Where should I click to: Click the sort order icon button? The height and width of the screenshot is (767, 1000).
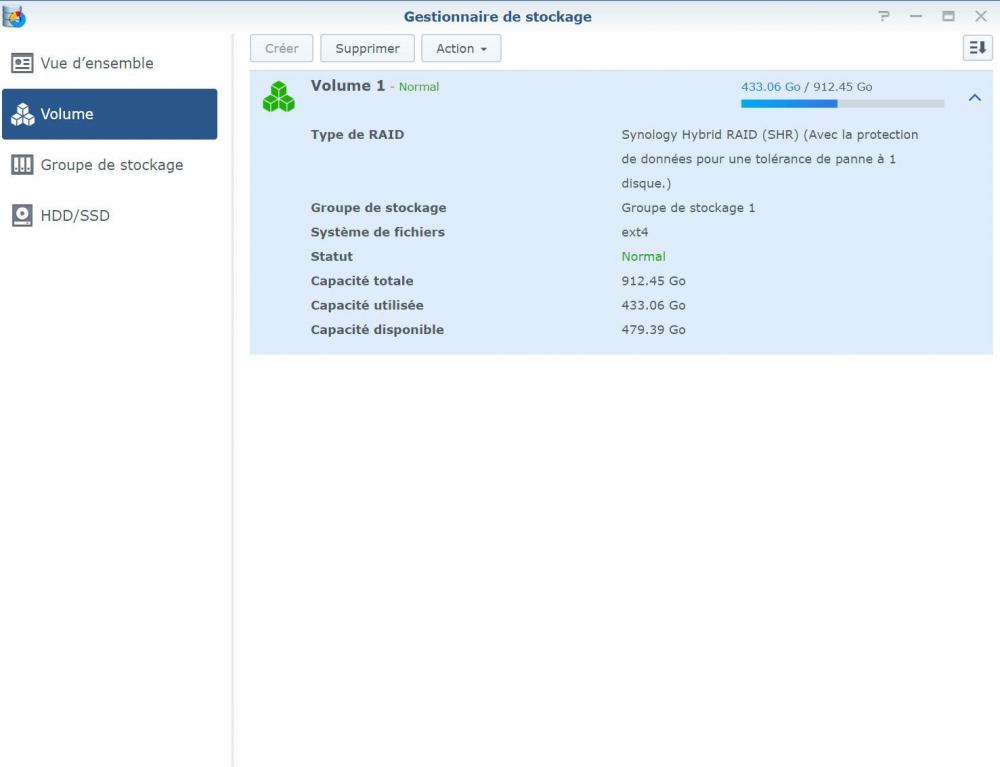(977, 48)
